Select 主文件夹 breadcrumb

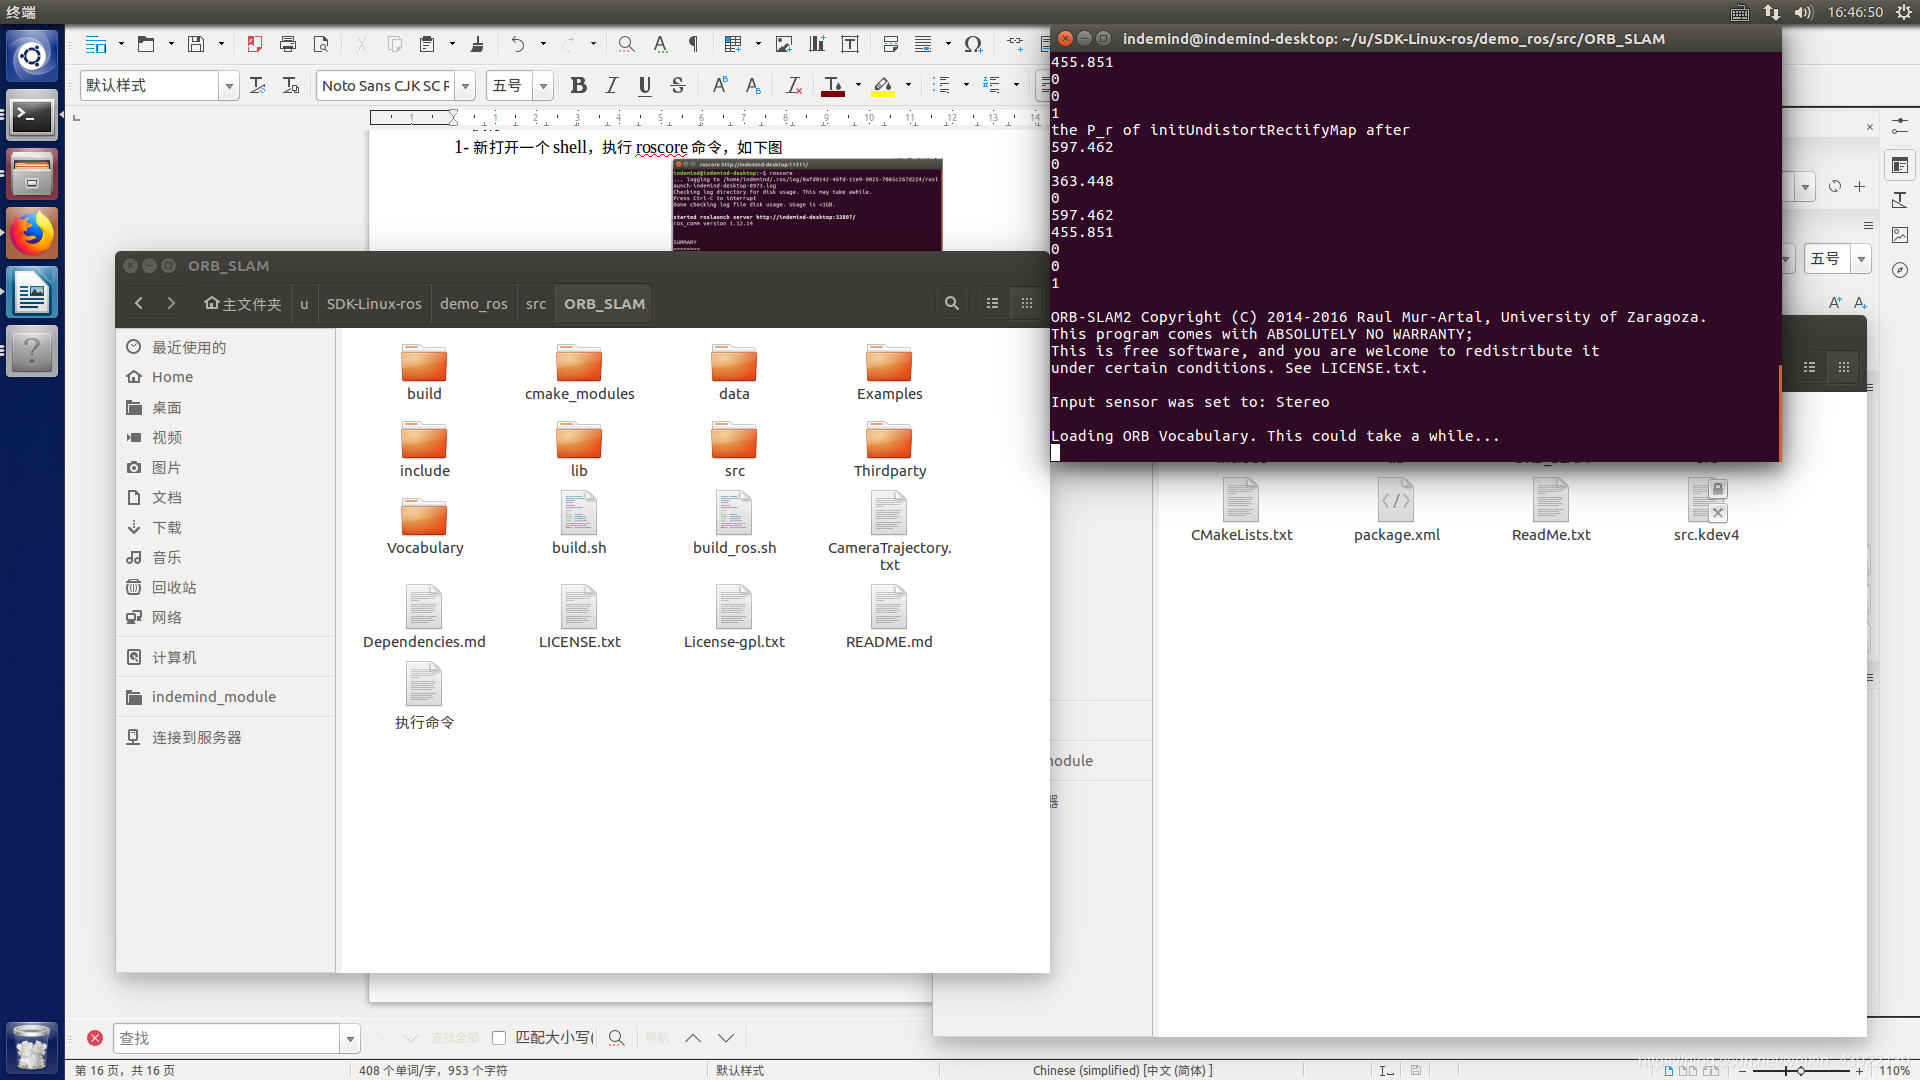click(x=242, y=304)
